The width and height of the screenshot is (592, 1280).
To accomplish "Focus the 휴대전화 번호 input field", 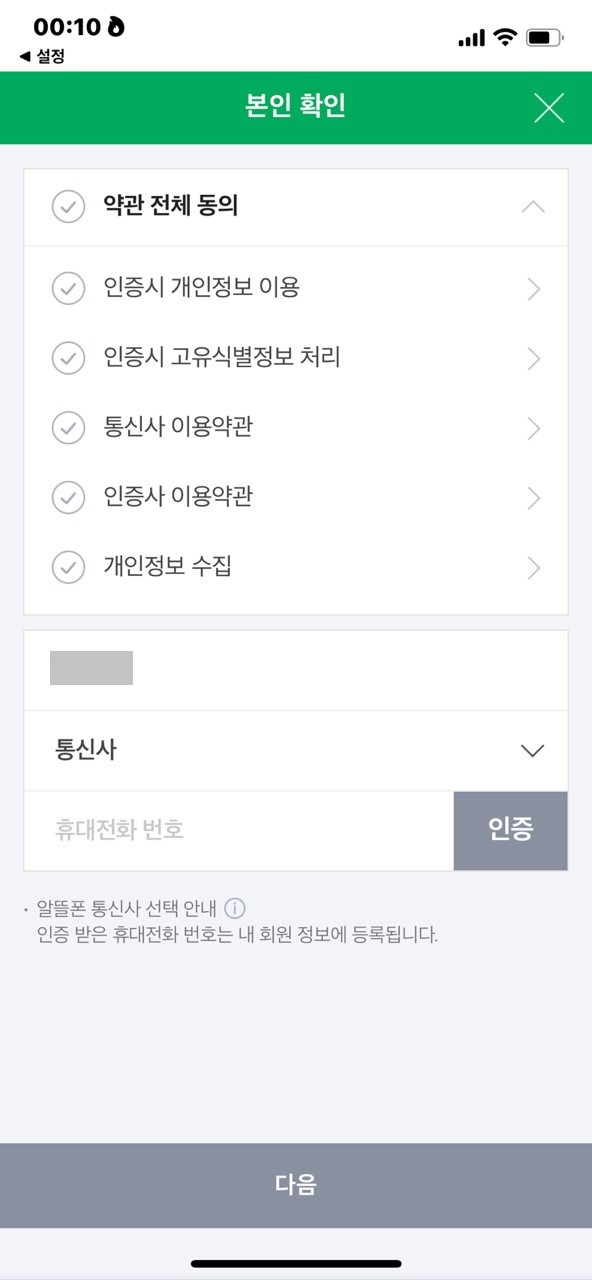I will point(239,831).
